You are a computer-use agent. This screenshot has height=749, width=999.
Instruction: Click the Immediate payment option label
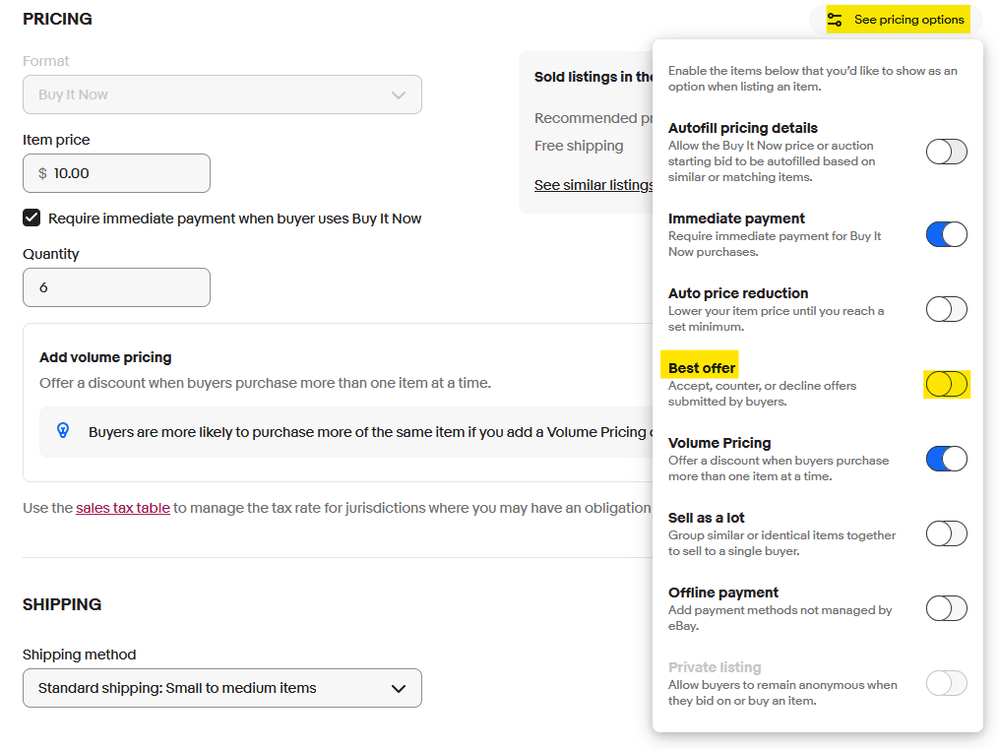737,218
